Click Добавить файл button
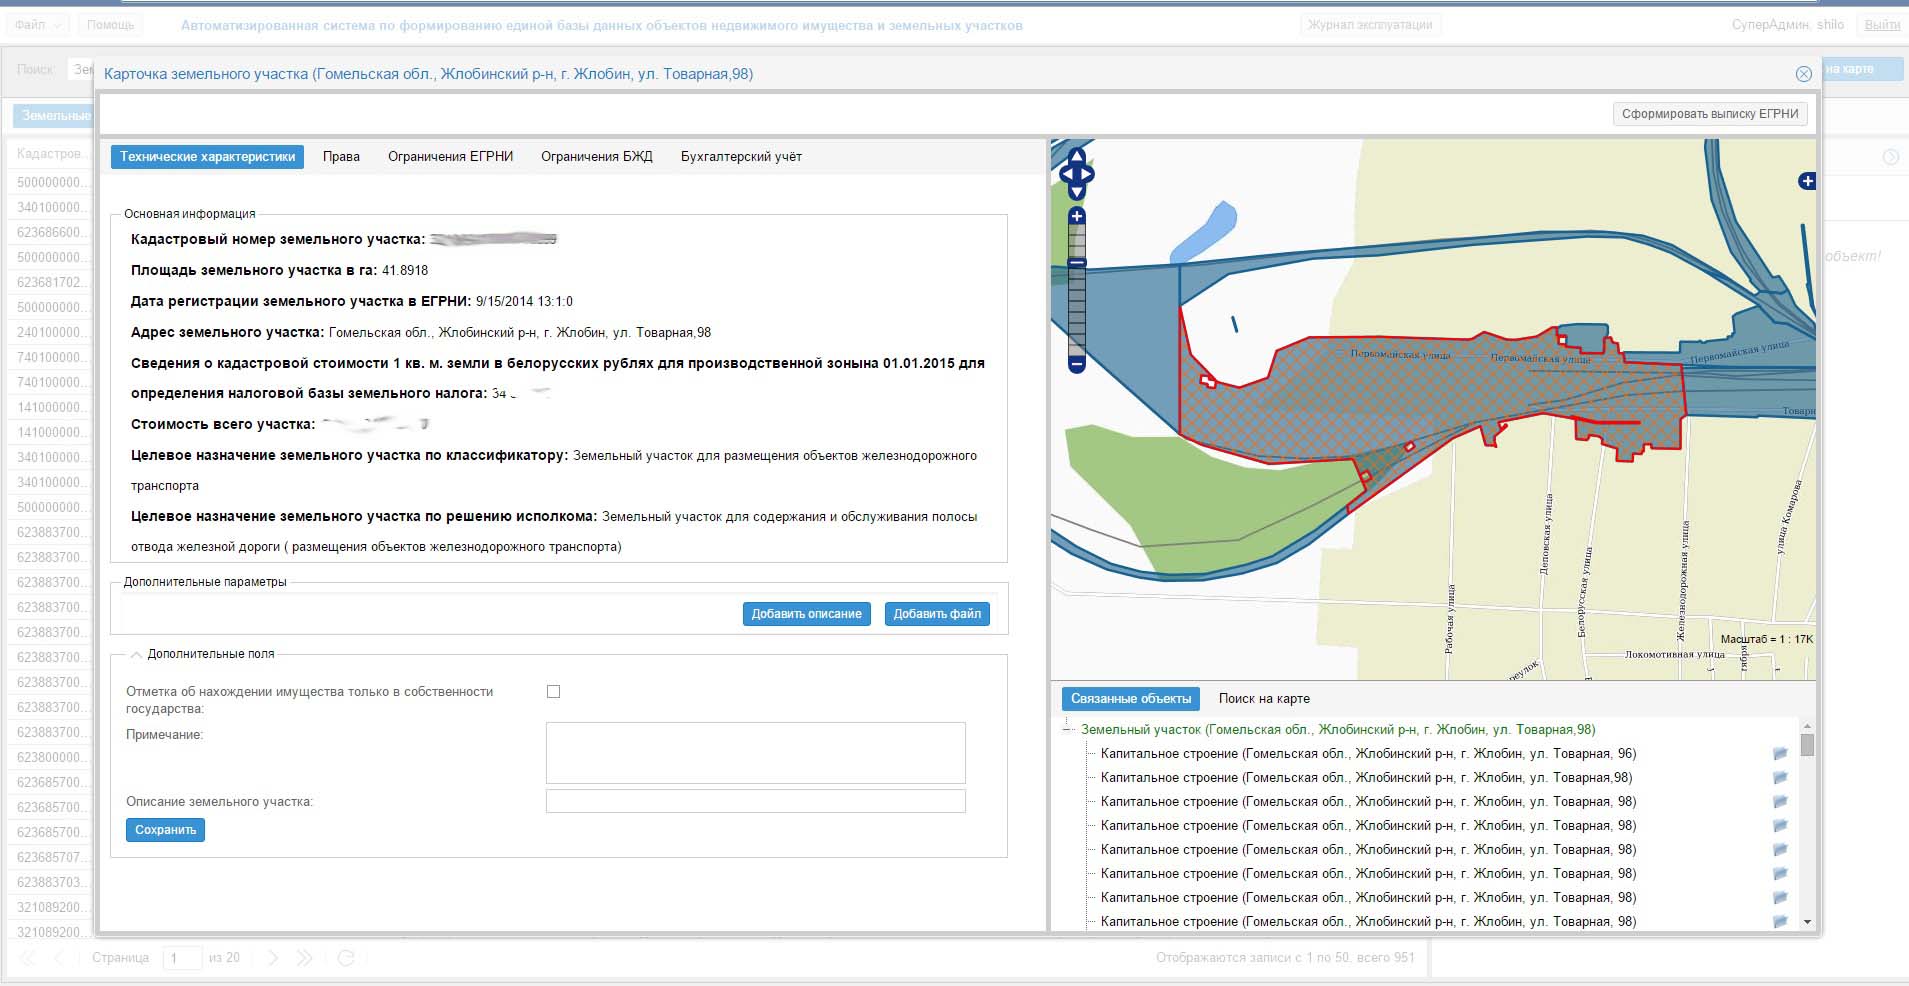Screen dimensions: 1909x986 (x=937, y=614)
